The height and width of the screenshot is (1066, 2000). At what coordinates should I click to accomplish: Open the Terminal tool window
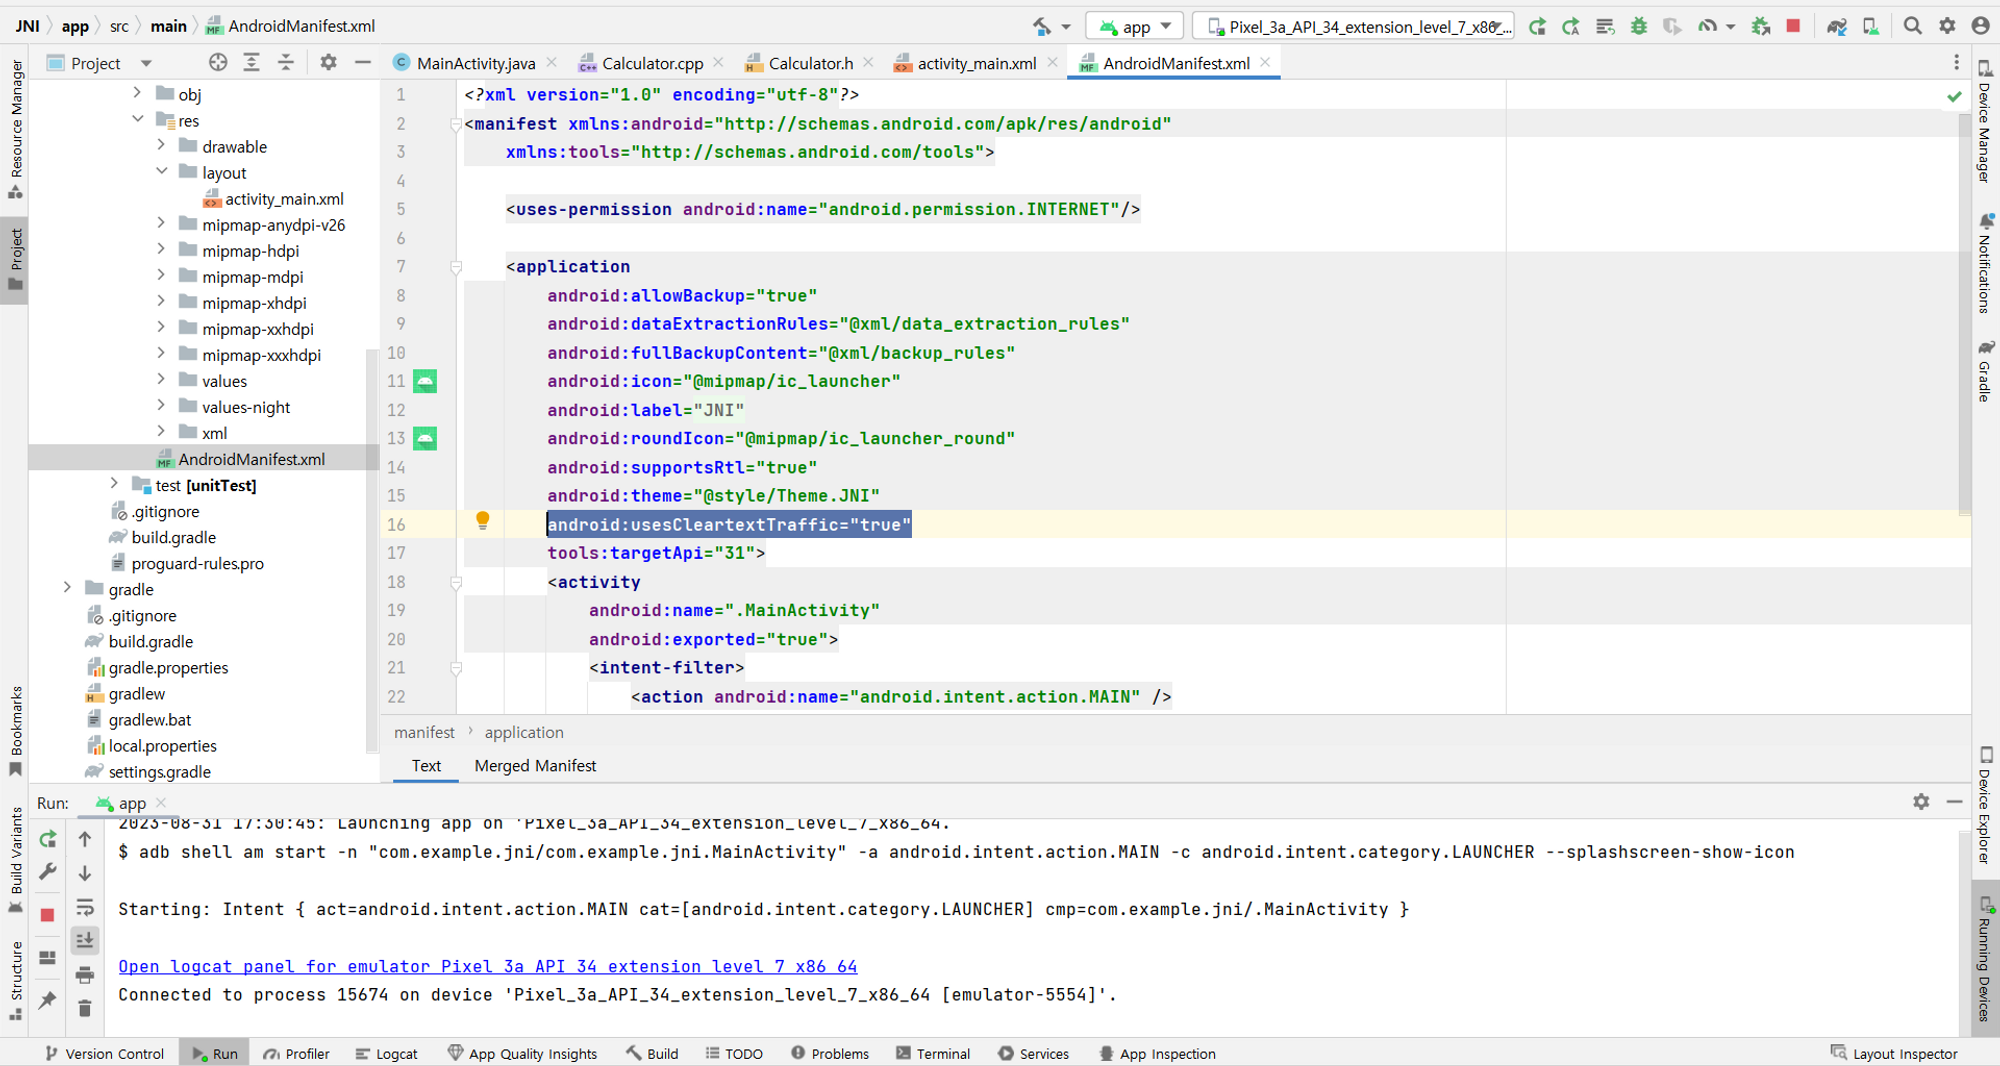pyautogui.click(x=933, y=1053)
